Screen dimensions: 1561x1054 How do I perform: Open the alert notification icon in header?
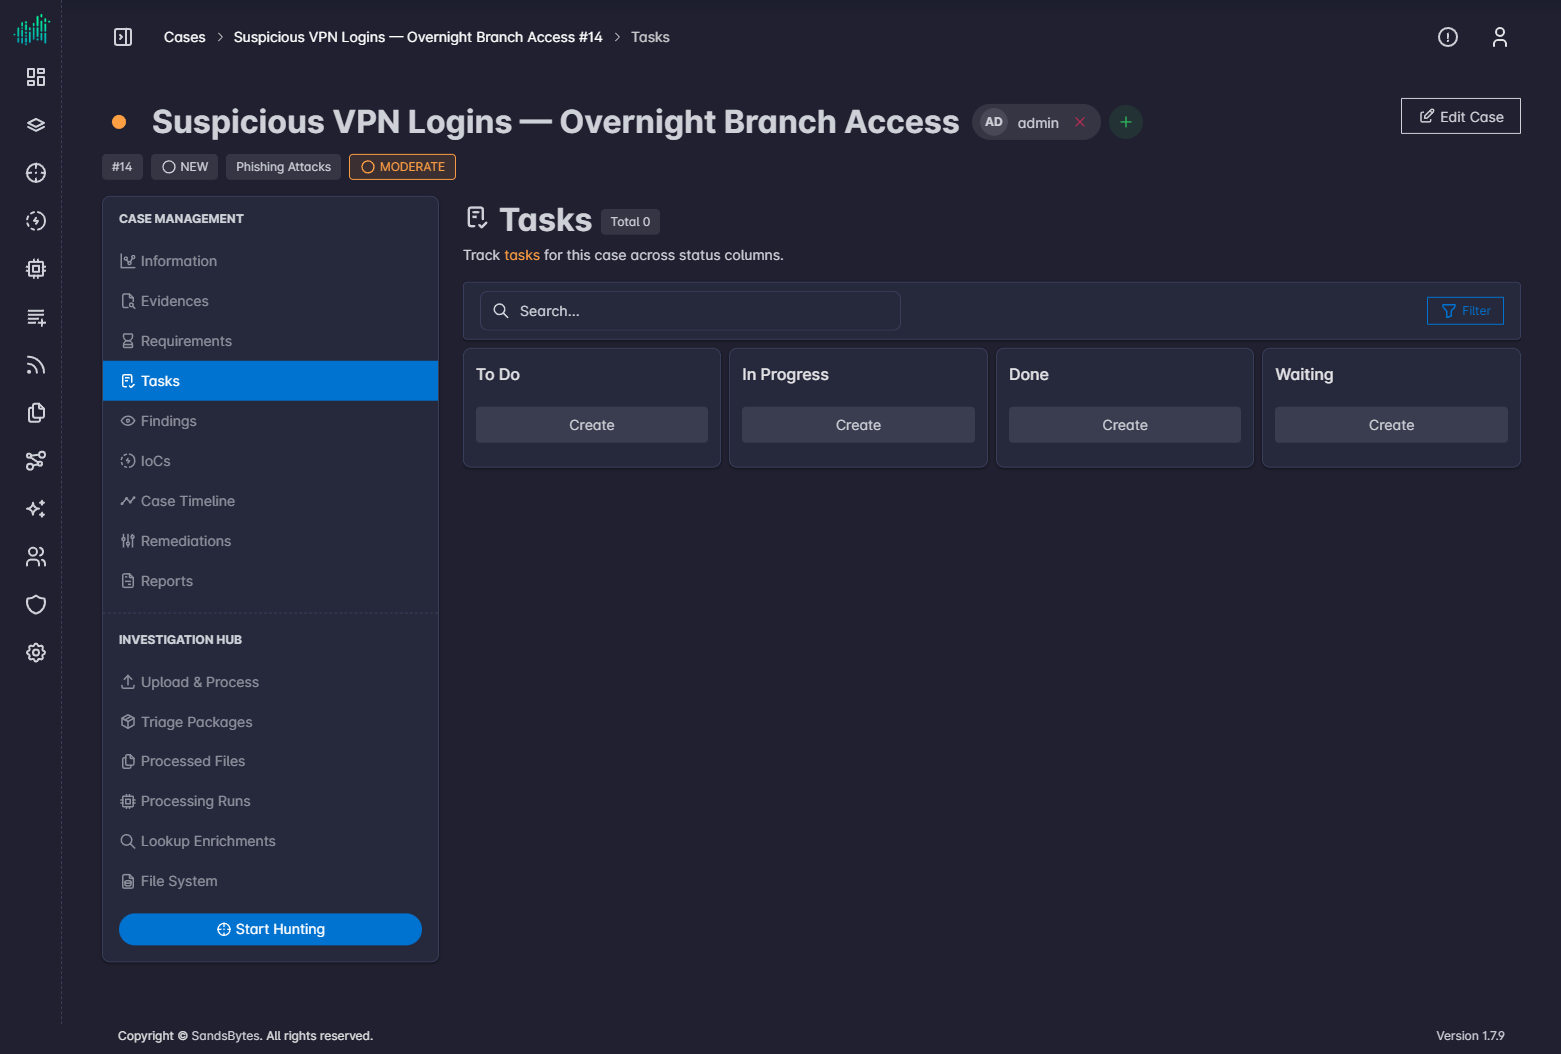(x=1448, y=37)
